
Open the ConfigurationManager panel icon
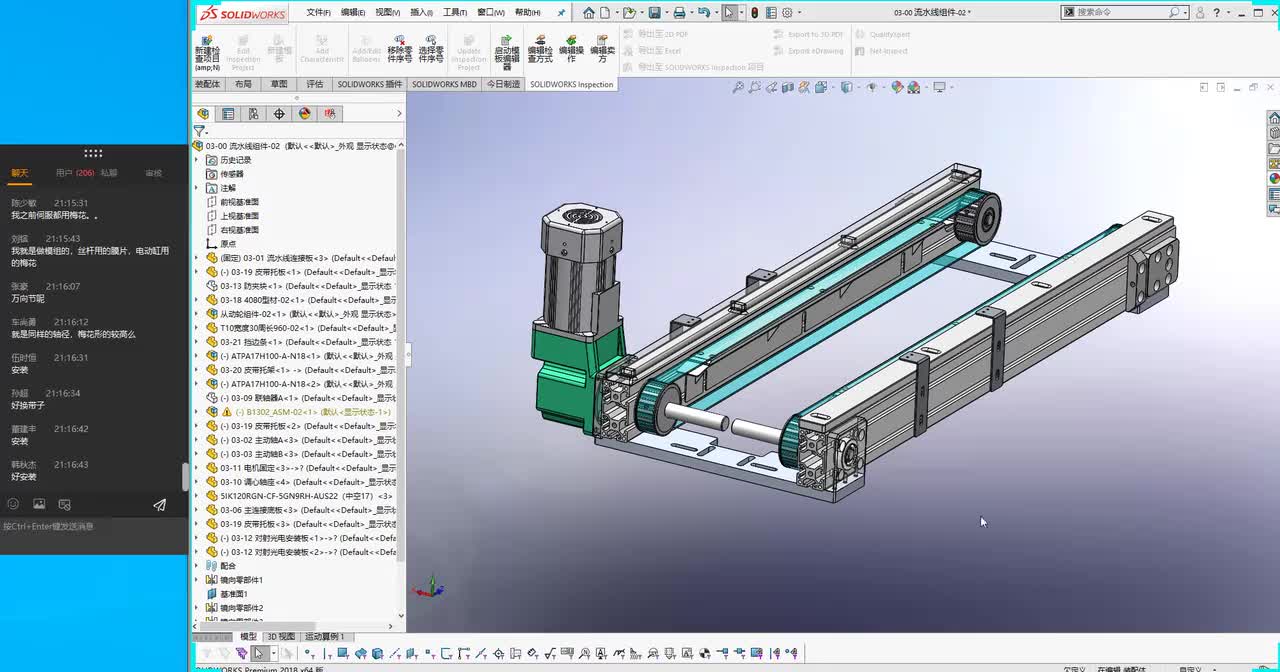(x=254, y=114)
